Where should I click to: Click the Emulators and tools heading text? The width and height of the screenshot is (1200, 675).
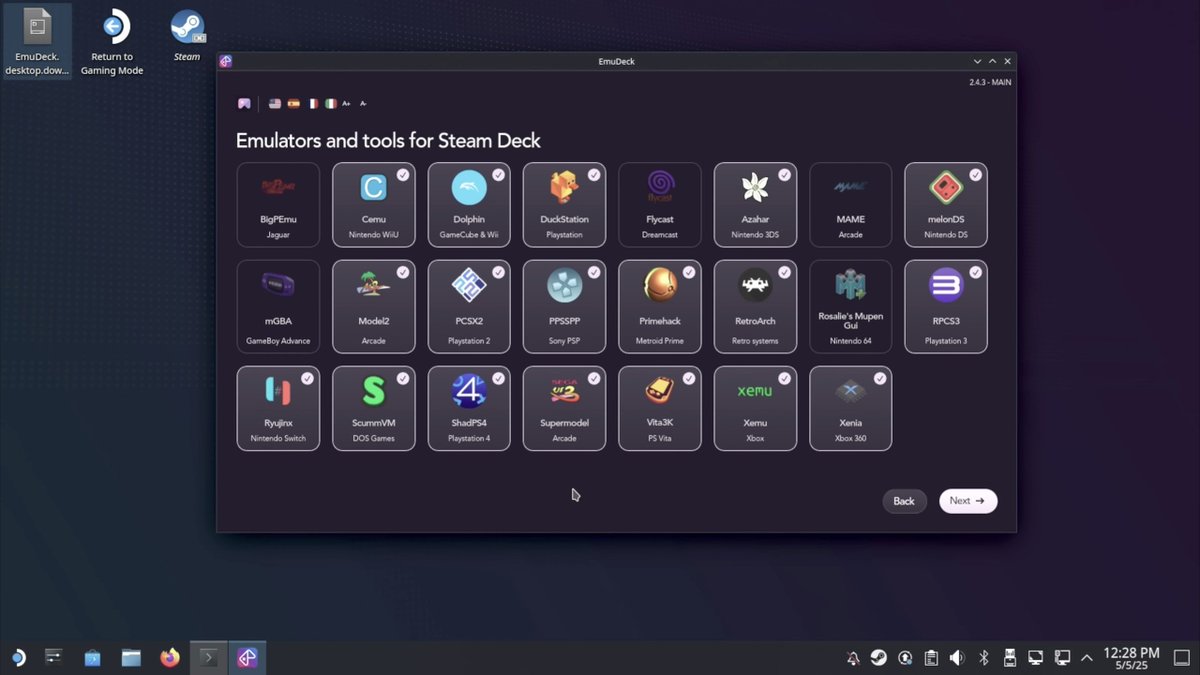[388, 140]
